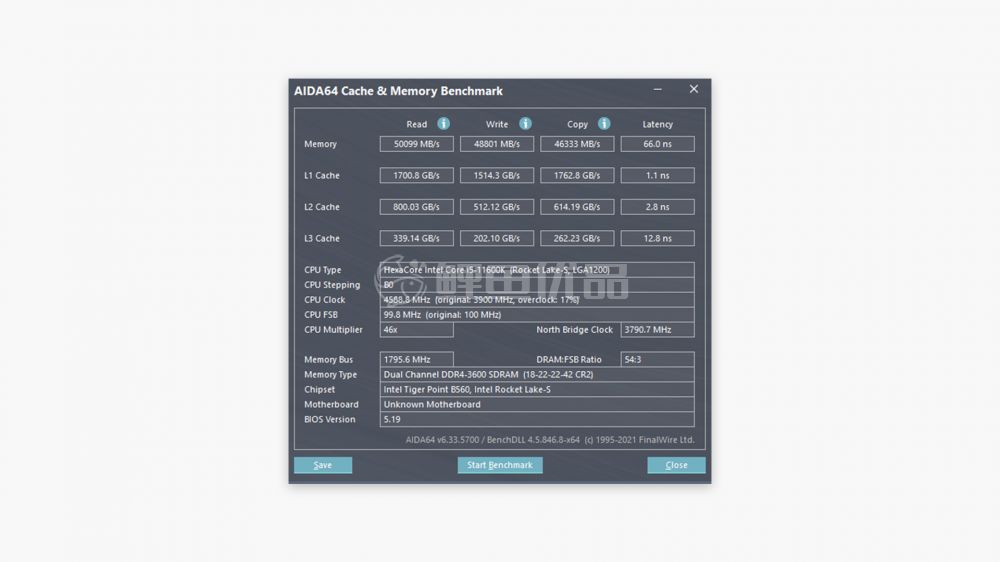Viewport: 1000px width, 562px height.
Task: Select Memory Read value 50099 MB/s
Action: [x=416, y=144]
